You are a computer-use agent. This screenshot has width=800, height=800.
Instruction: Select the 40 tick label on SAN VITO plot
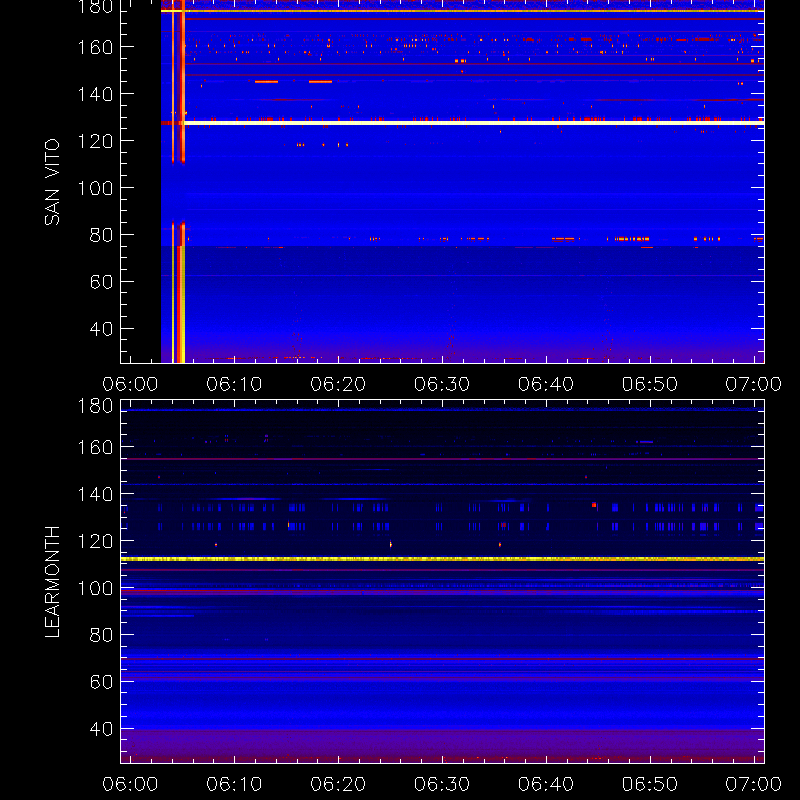pyautogui.click(x=101, y=329)
